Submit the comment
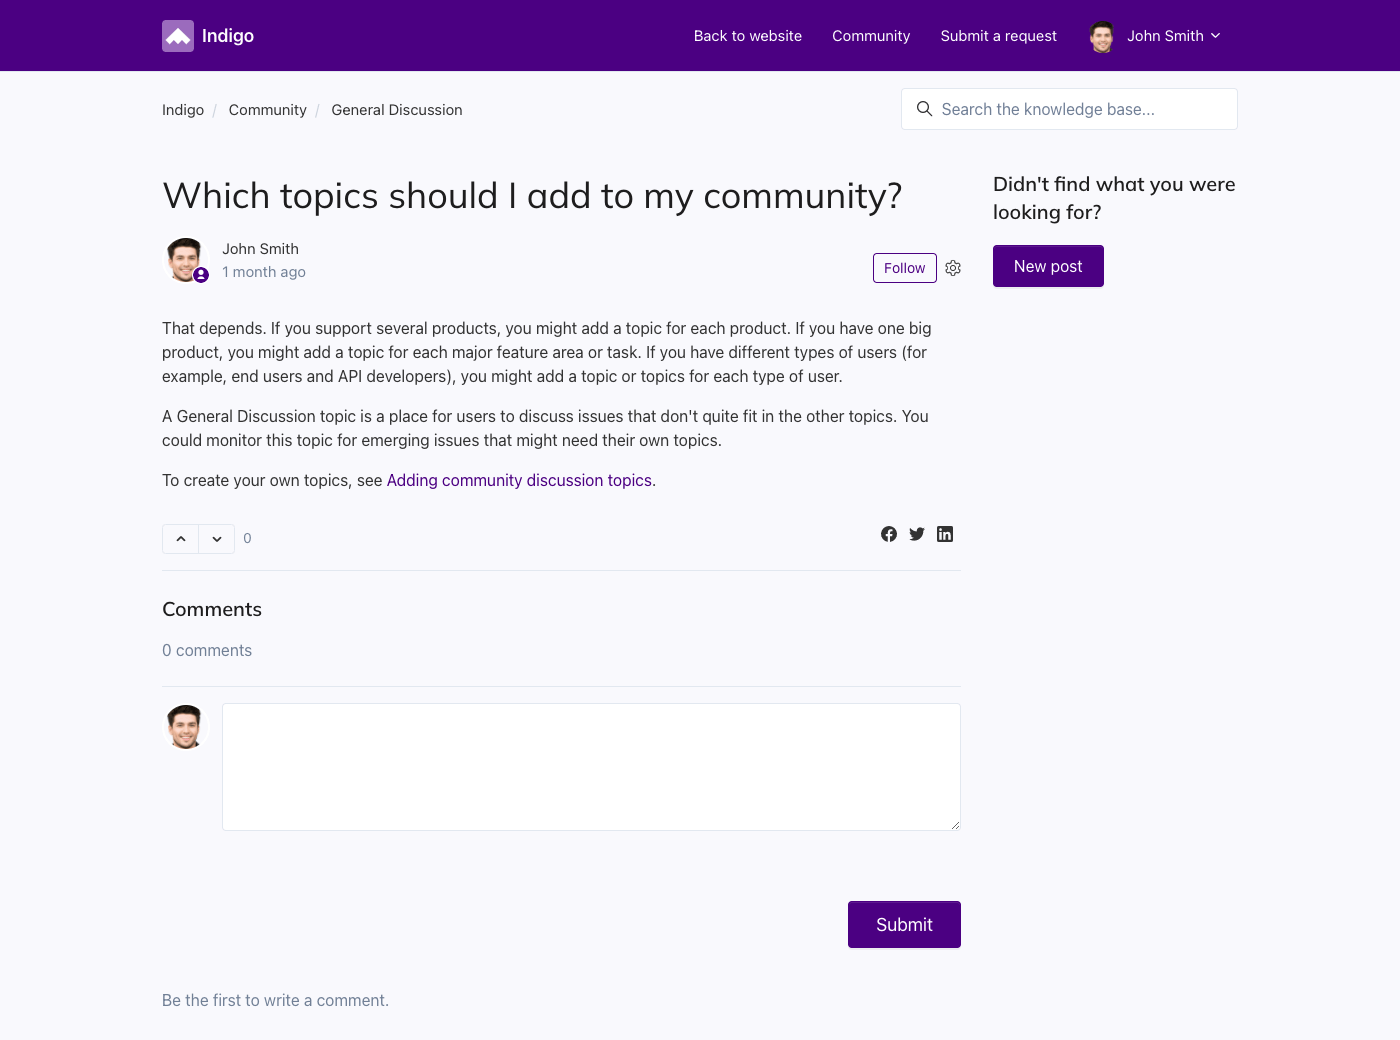Image resolution: width=1400 pixels, height=1040 pixels. point(904,924)
